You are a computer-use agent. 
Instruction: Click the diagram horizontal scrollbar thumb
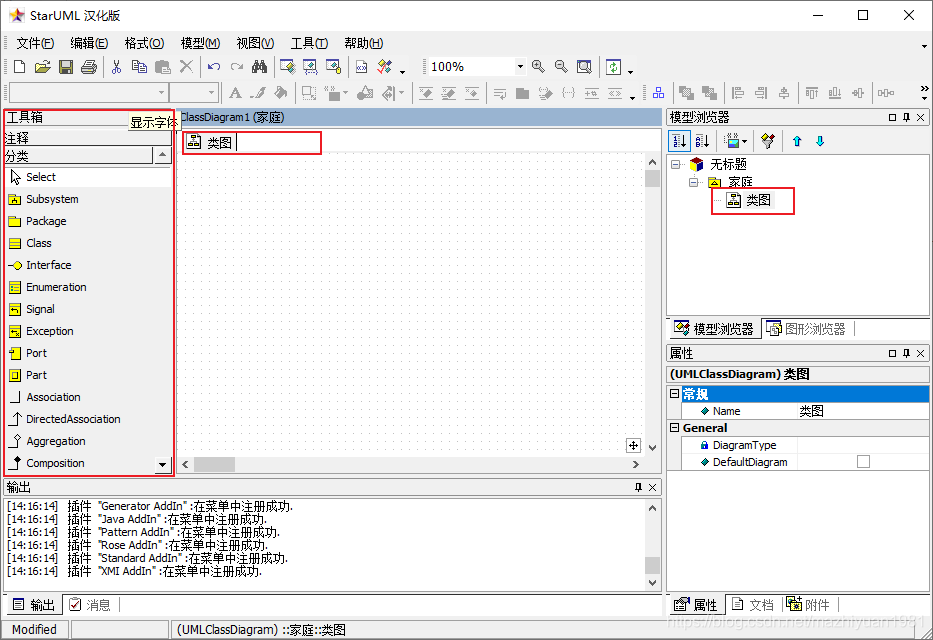[214, 464]
